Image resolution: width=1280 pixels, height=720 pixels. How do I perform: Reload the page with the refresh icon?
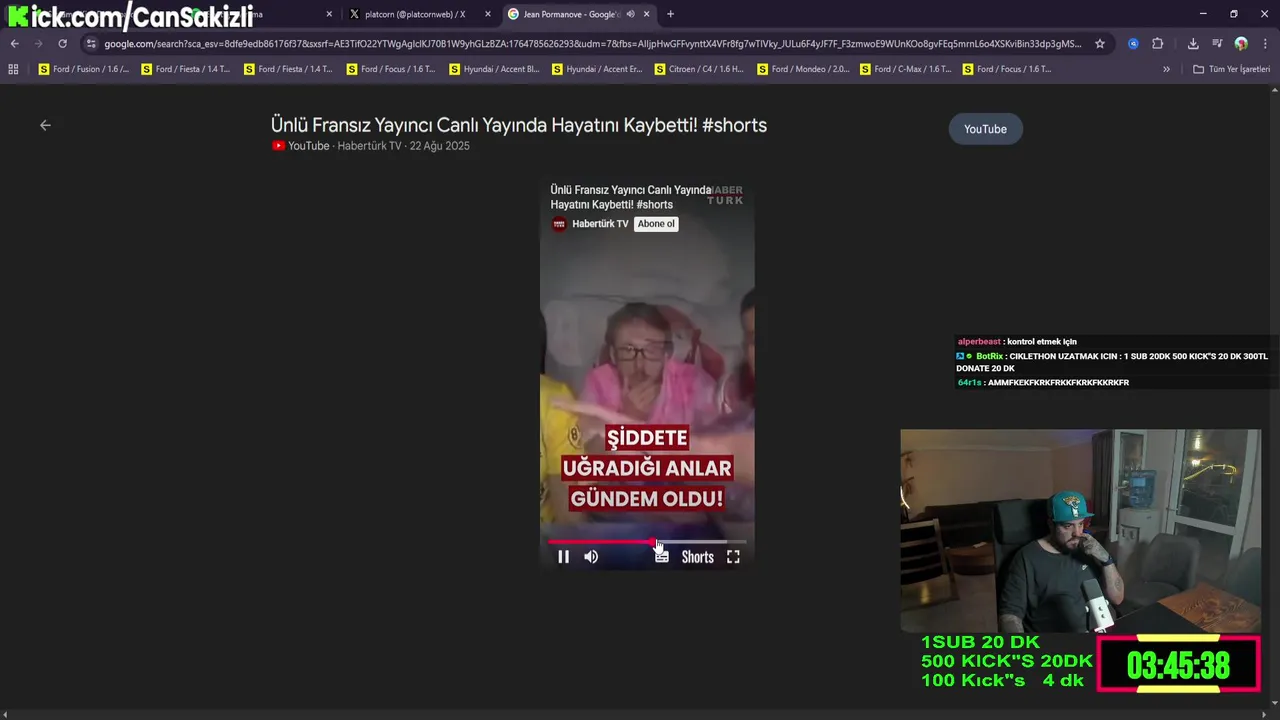click(x=62, y=44)
